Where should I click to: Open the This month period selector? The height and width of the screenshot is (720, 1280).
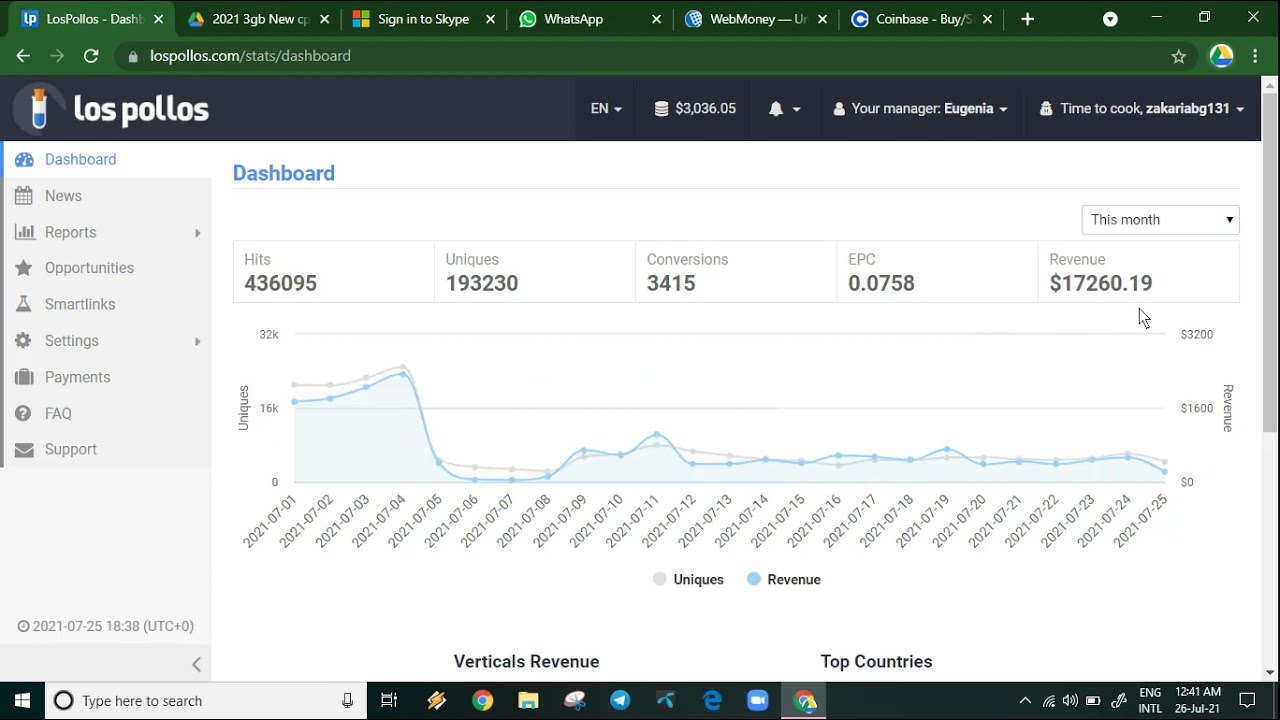1160,220
